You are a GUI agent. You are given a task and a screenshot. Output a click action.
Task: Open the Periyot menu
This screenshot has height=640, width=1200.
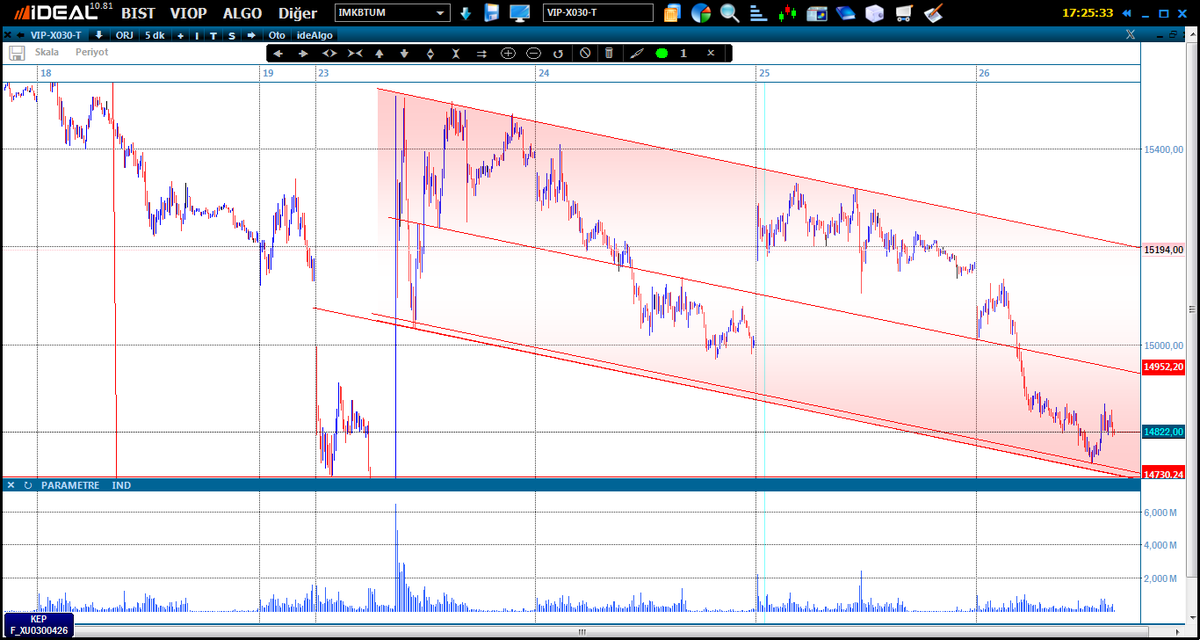[91, 52]
